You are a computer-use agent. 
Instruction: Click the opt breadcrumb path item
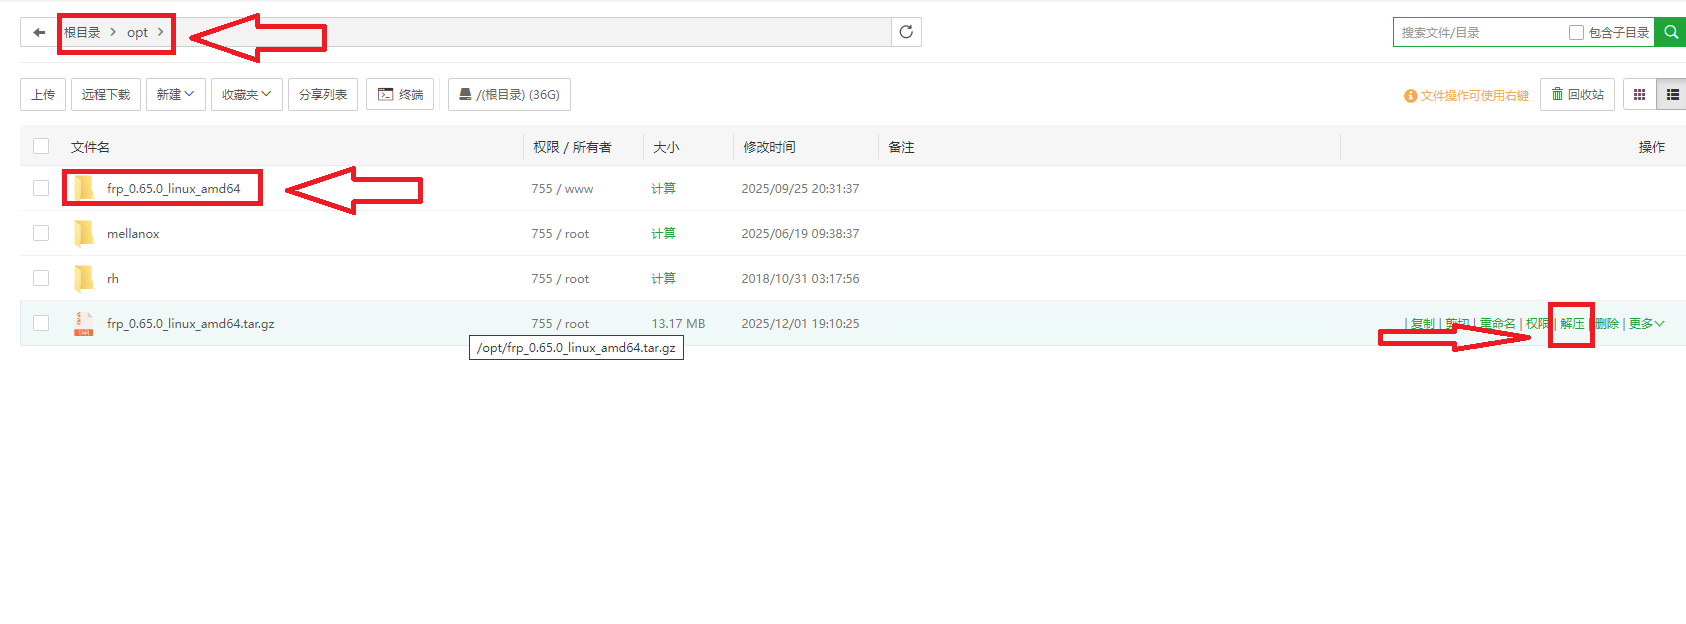click(137, 32)
